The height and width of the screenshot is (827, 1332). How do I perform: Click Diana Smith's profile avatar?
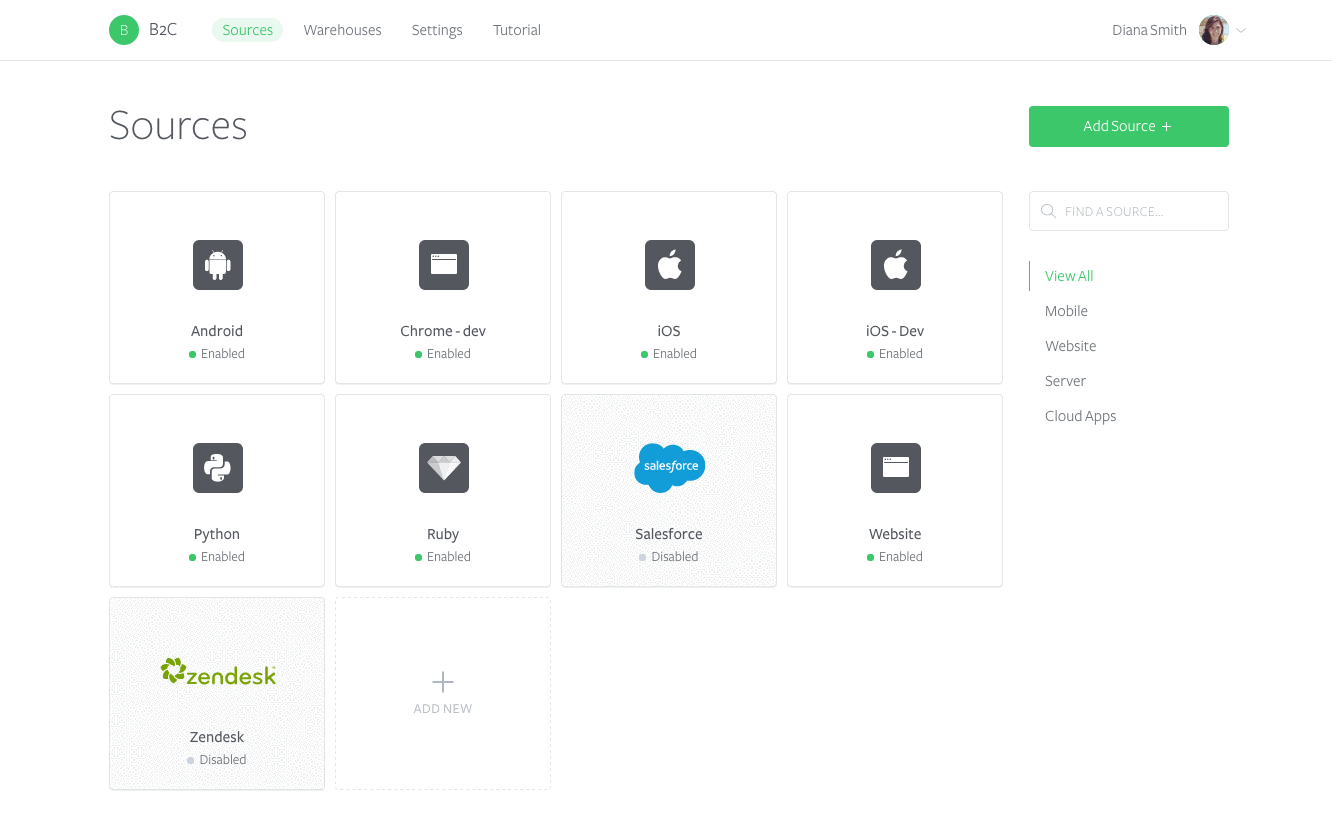point(1214,30)
